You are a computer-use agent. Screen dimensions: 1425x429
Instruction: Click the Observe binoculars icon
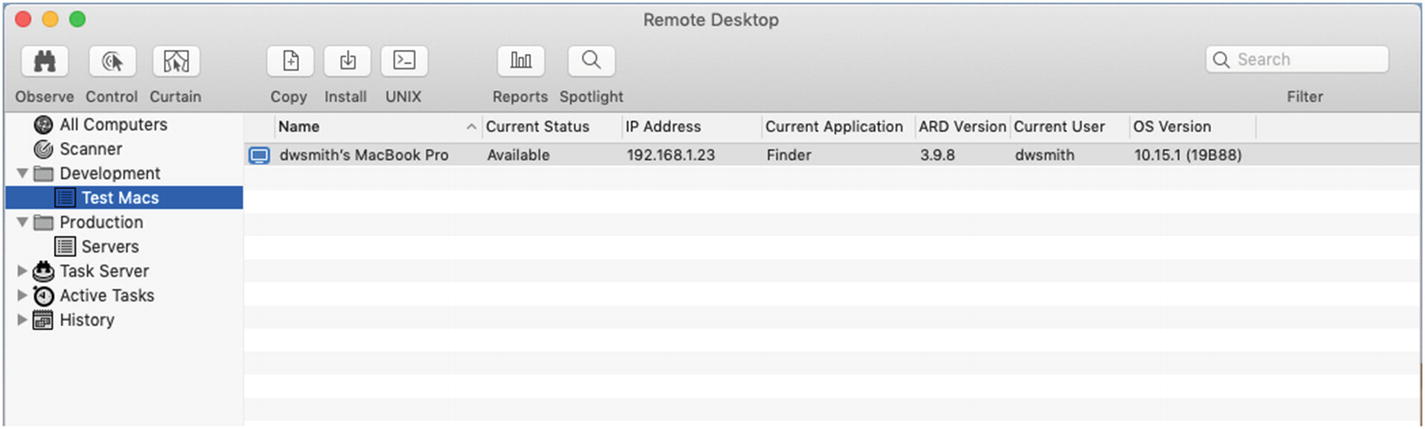[44, 61]
